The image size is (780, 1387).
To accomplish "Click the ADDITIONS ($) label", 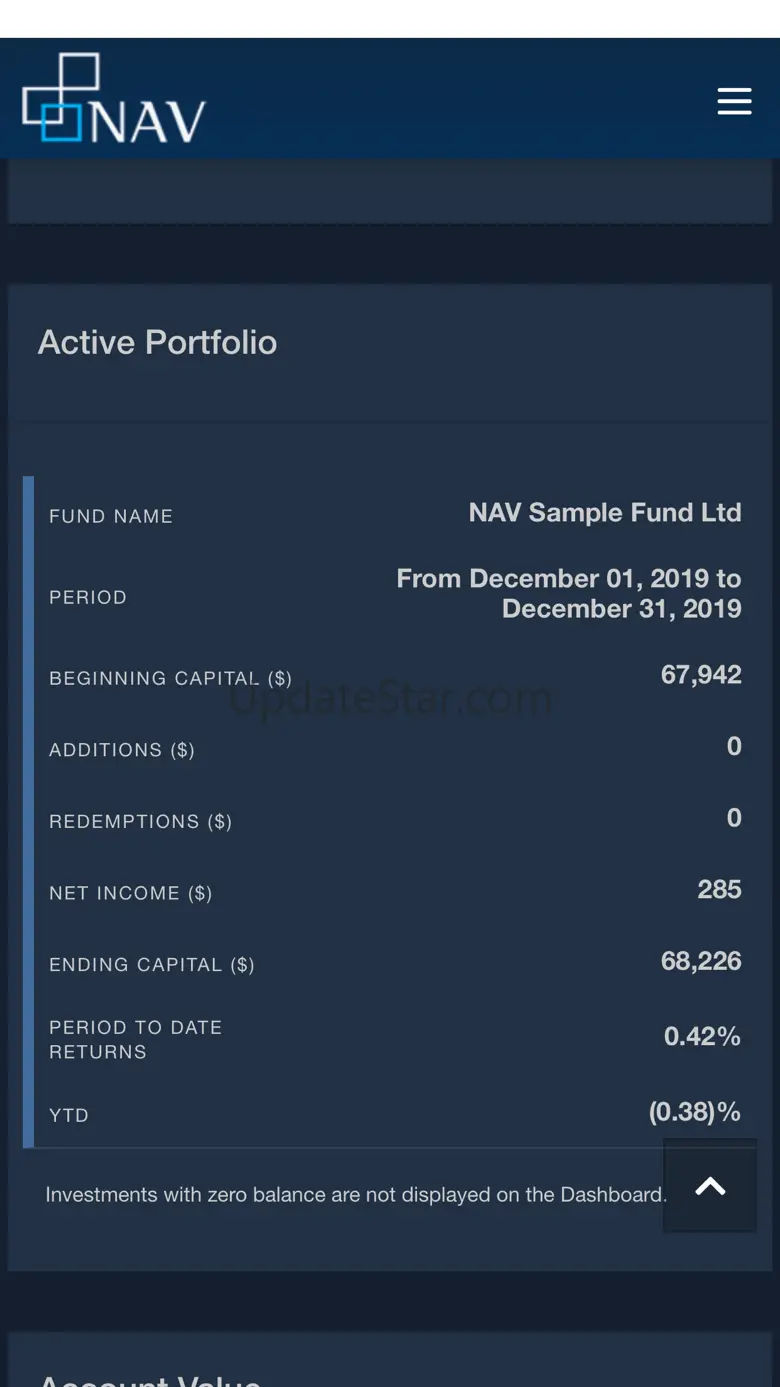I will point(122,750).
